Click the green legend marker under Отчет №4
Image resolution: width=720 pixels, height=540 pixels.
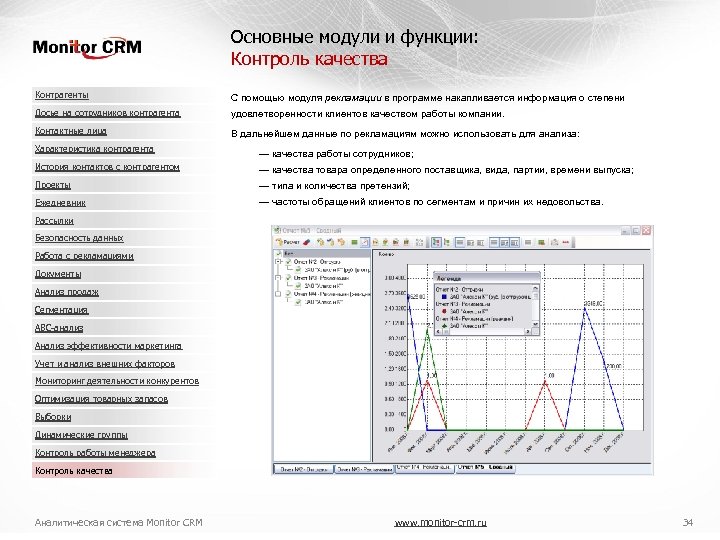click(444, 326)
